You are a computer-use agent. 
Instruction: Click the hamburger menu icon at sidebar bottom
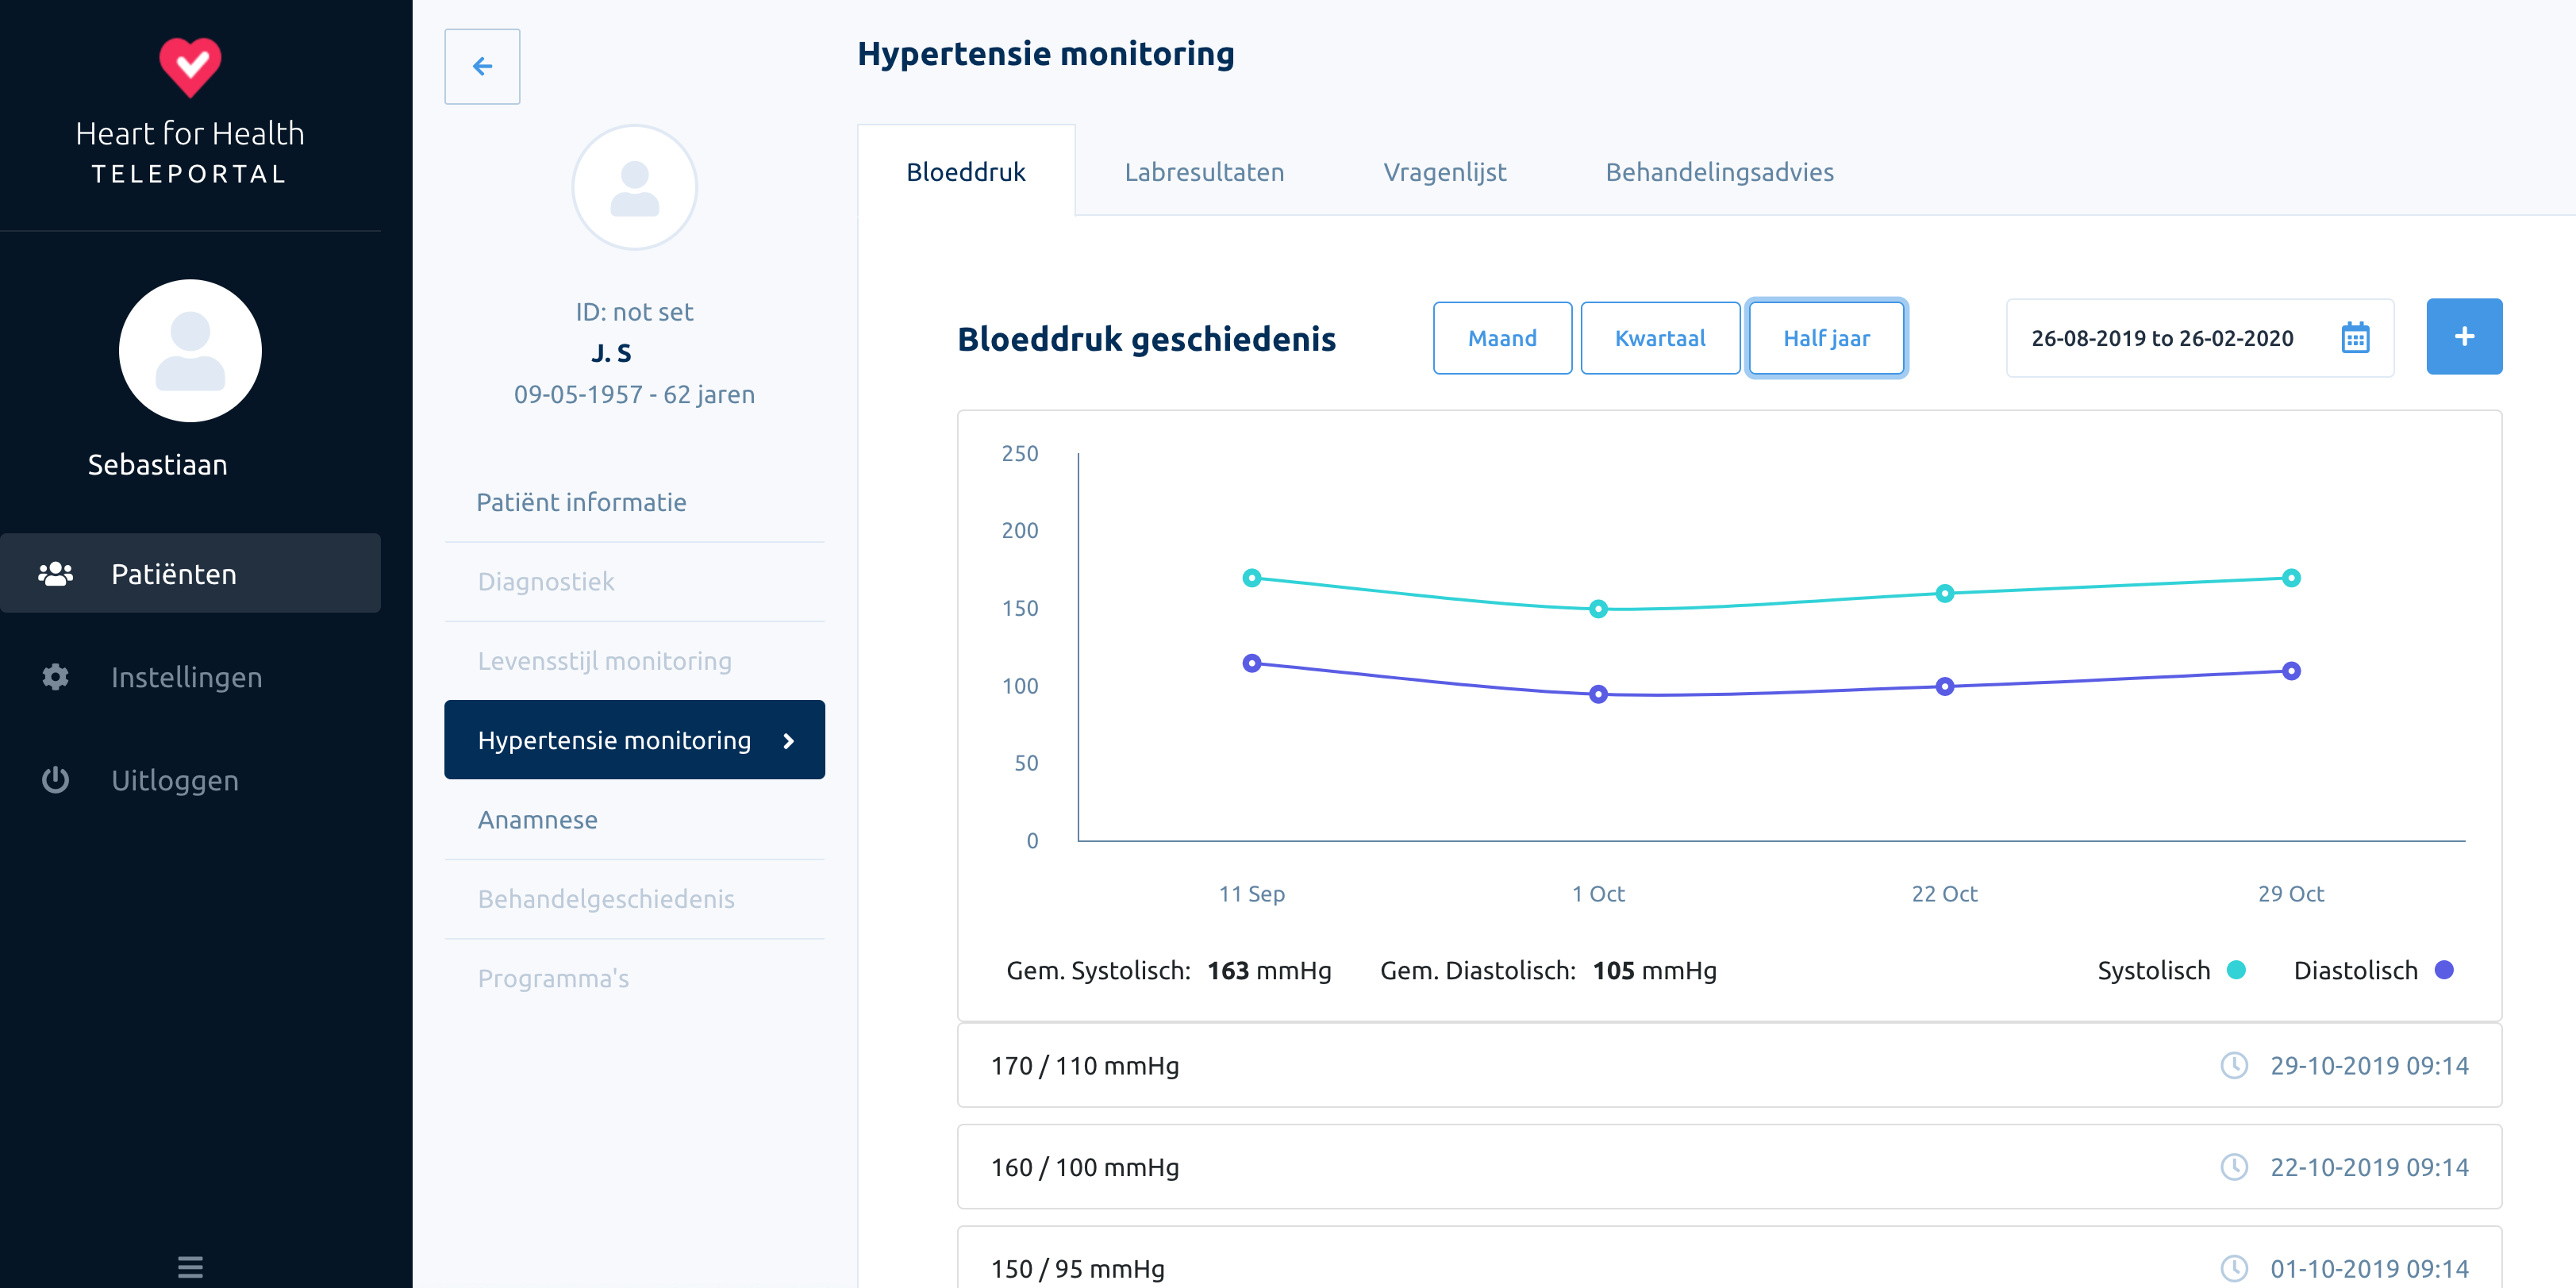coord(190,1266)
